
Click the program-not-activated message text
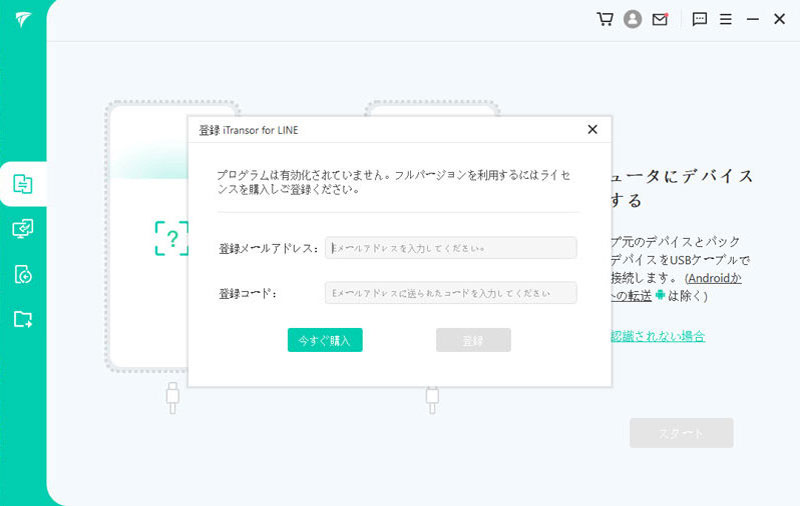pos(393,182)
